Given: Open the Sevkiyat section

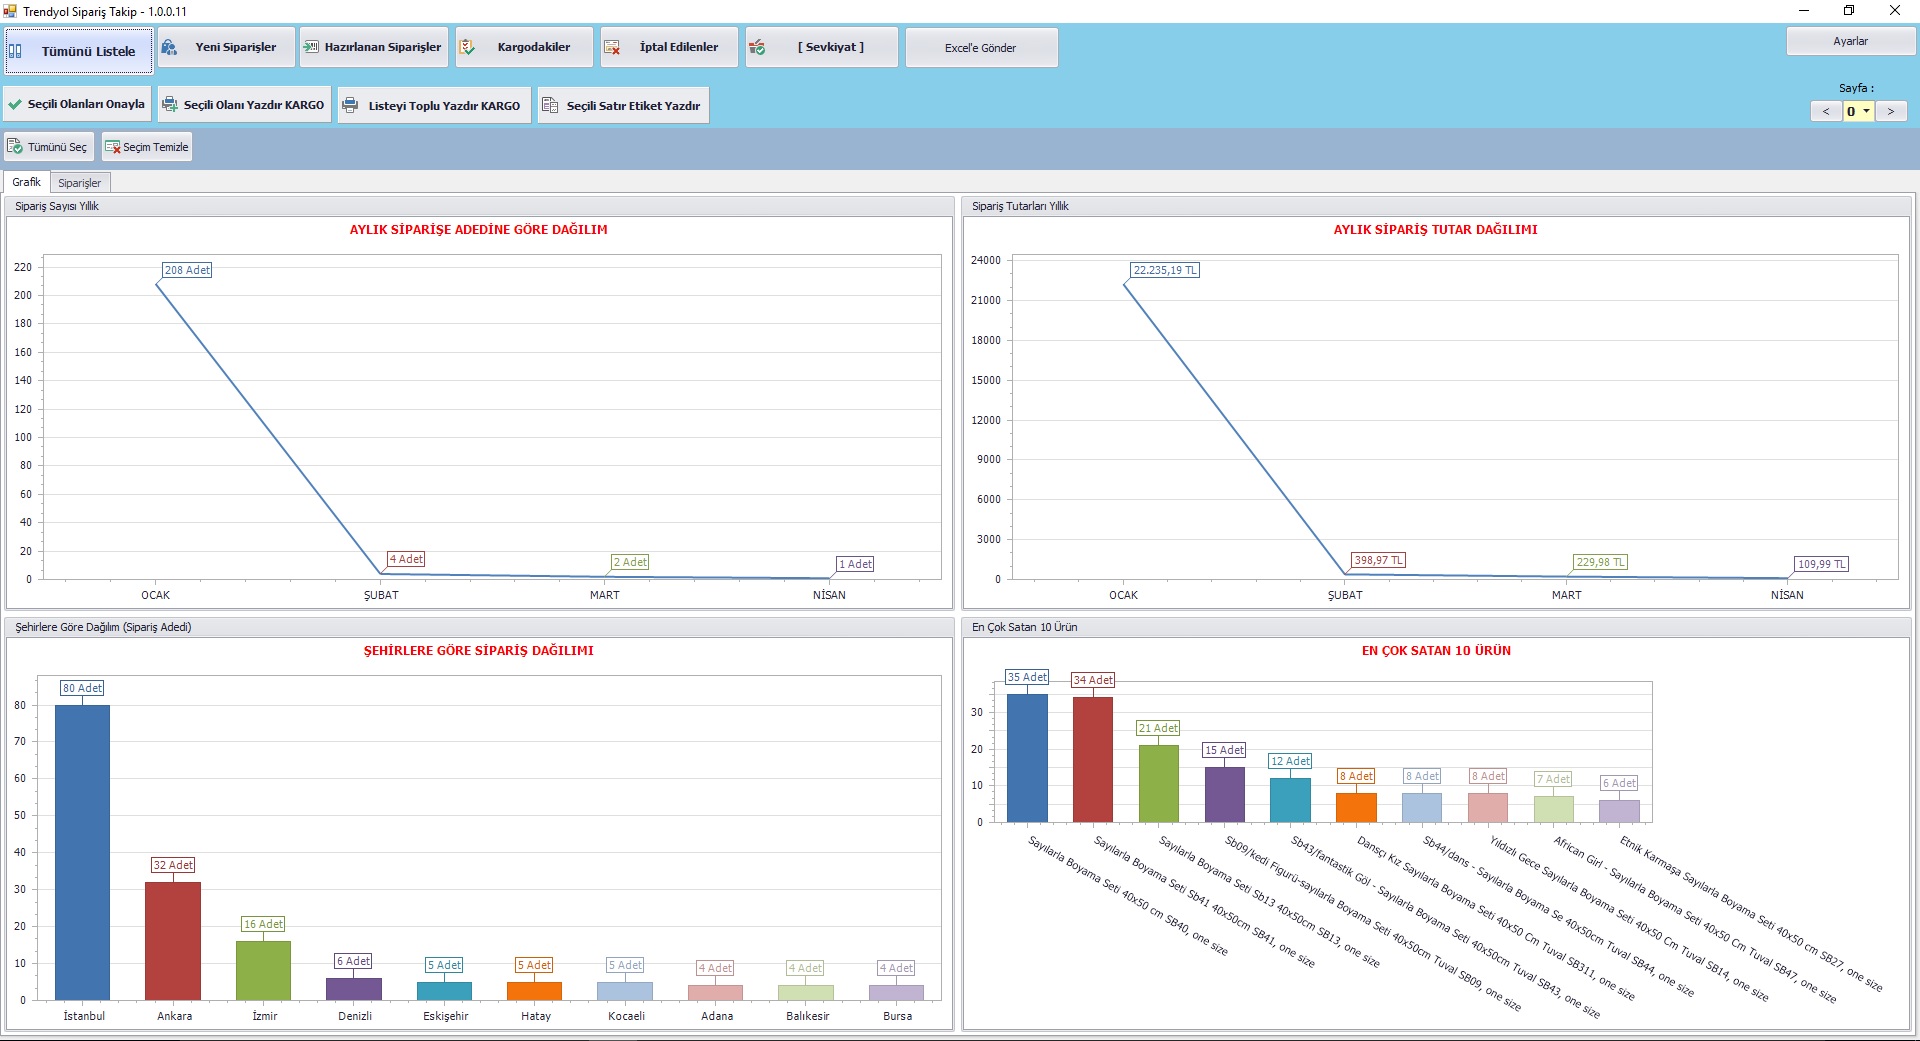Looking at the screenshot, I should tap(820, 47).
